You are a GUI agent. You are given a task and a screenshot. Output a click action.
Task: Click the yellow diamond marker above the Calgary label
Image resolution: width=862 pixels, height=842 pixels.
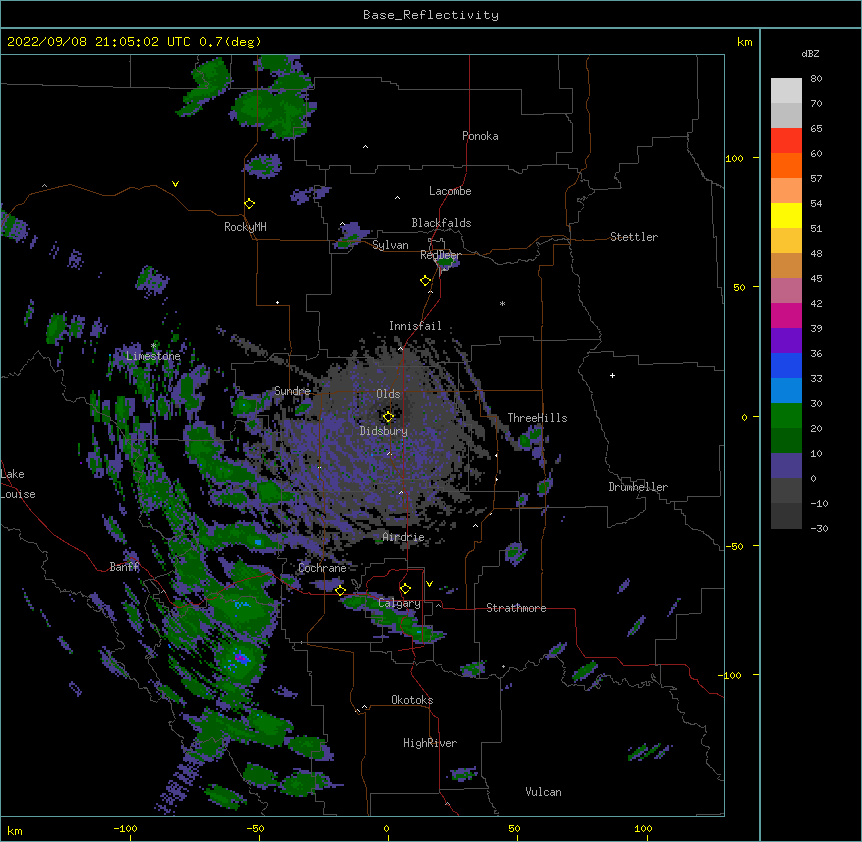[x=405, y=589]
